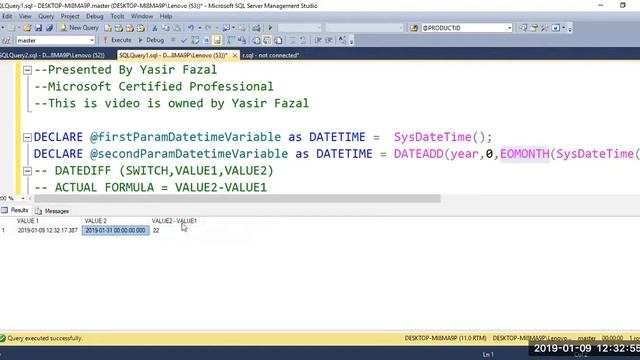Screen dimensions: 640x360
Task: Collapse the Presented By comment block
Action: [x=27, y=70]
